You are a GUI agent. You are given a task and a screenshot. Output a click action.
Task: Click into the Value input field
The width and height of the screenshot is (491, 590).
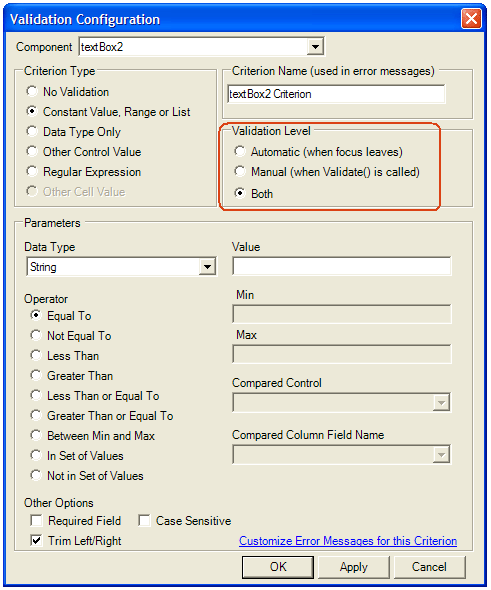342,266
